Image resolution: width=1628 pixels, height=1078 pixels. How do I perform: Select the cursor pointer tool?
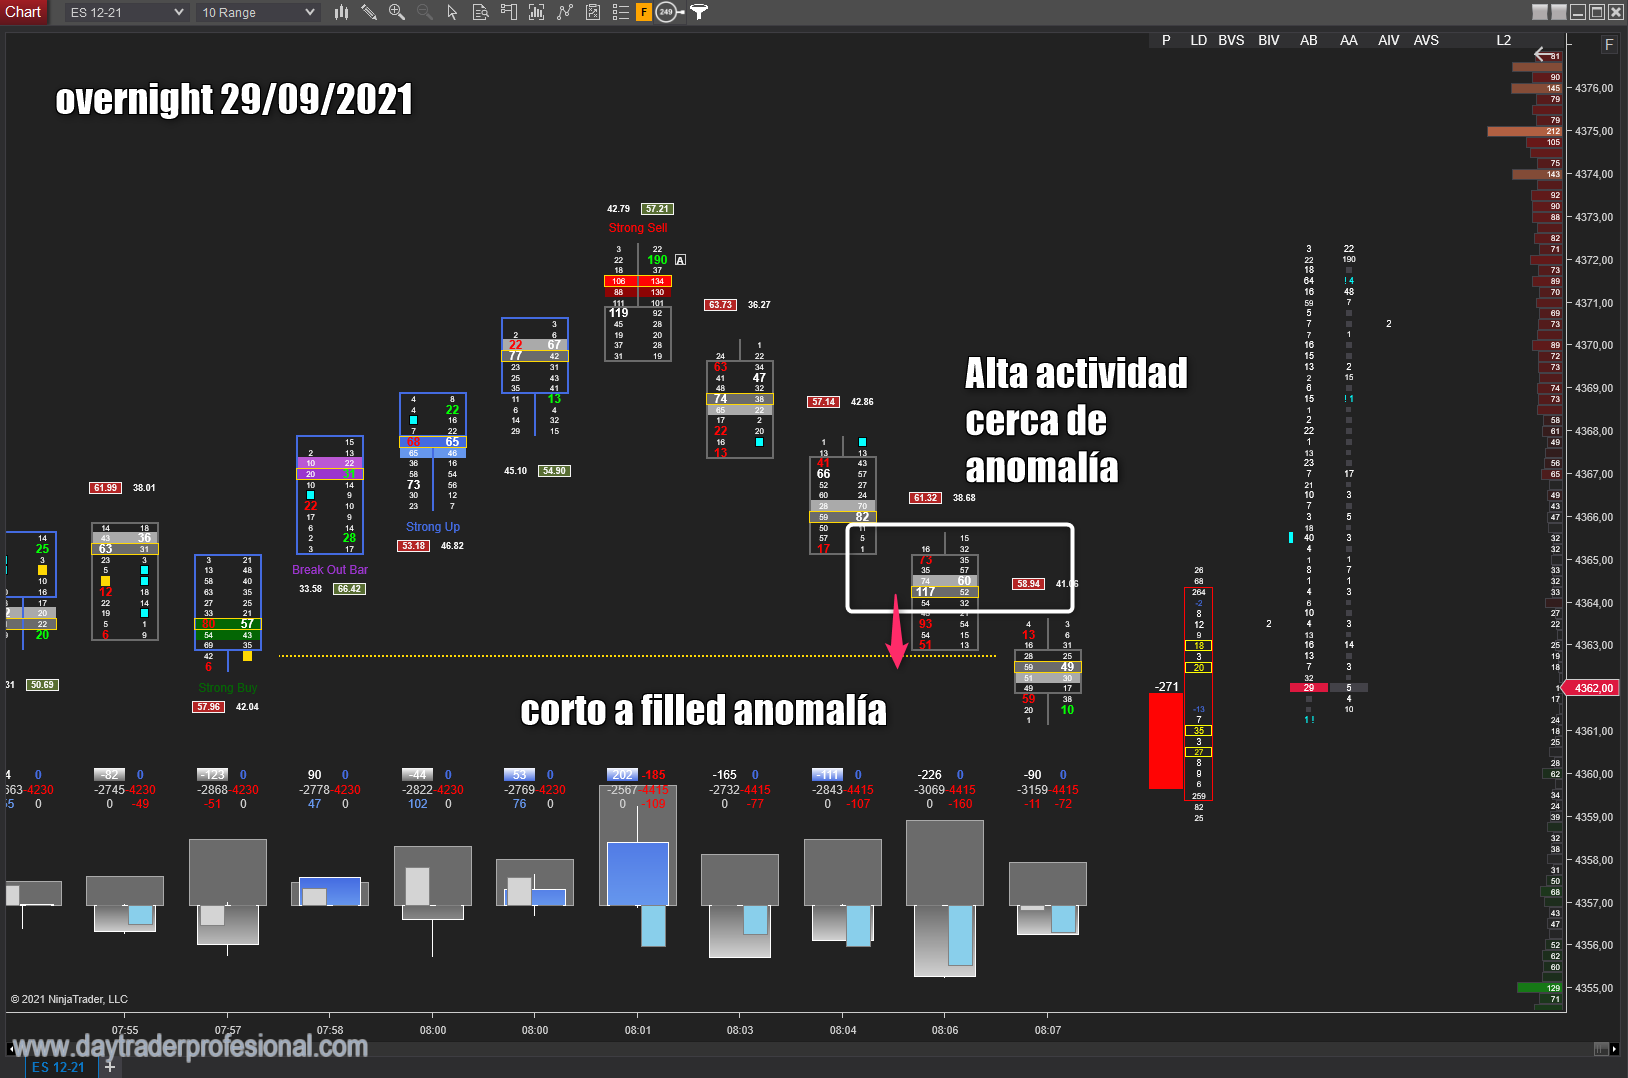coord(452,12)
